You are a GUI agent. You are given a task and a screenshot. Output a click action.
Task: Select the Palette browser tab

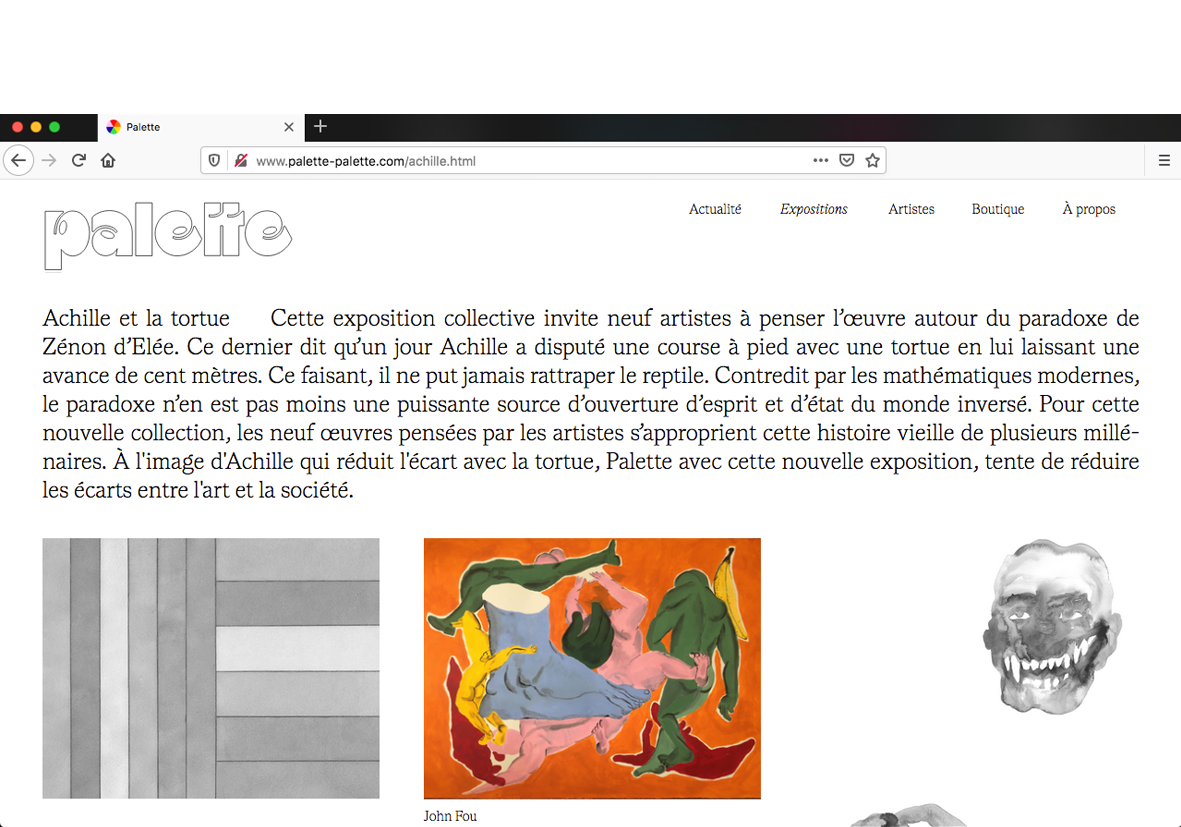click(x=201, y=127)
